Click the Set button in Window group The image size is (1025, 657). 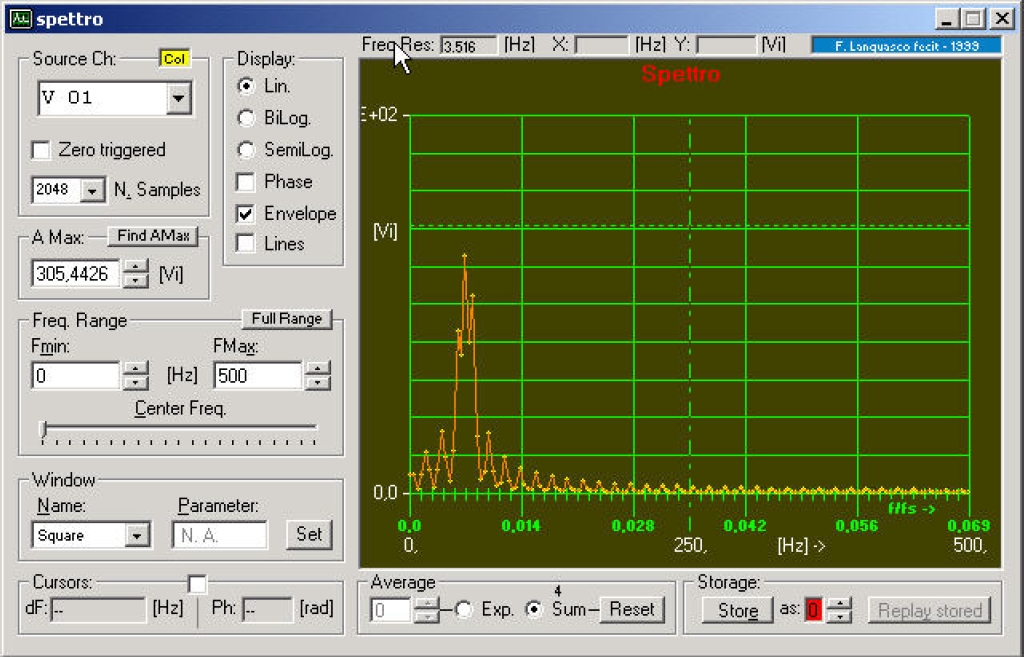pyautogui.click(x=309, y=535)
